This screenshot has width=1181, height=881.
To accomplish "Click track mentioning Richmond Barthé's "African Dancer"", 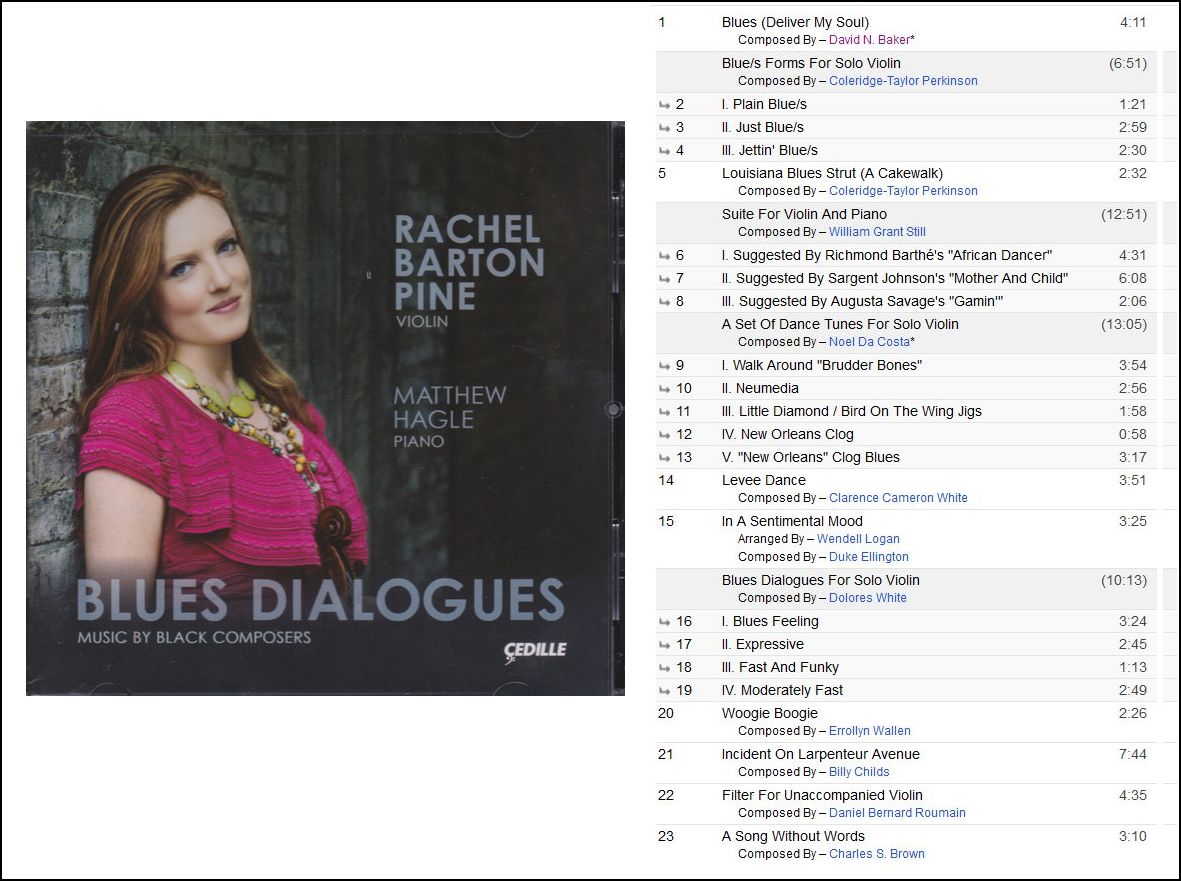I will (x=887, y=256).
